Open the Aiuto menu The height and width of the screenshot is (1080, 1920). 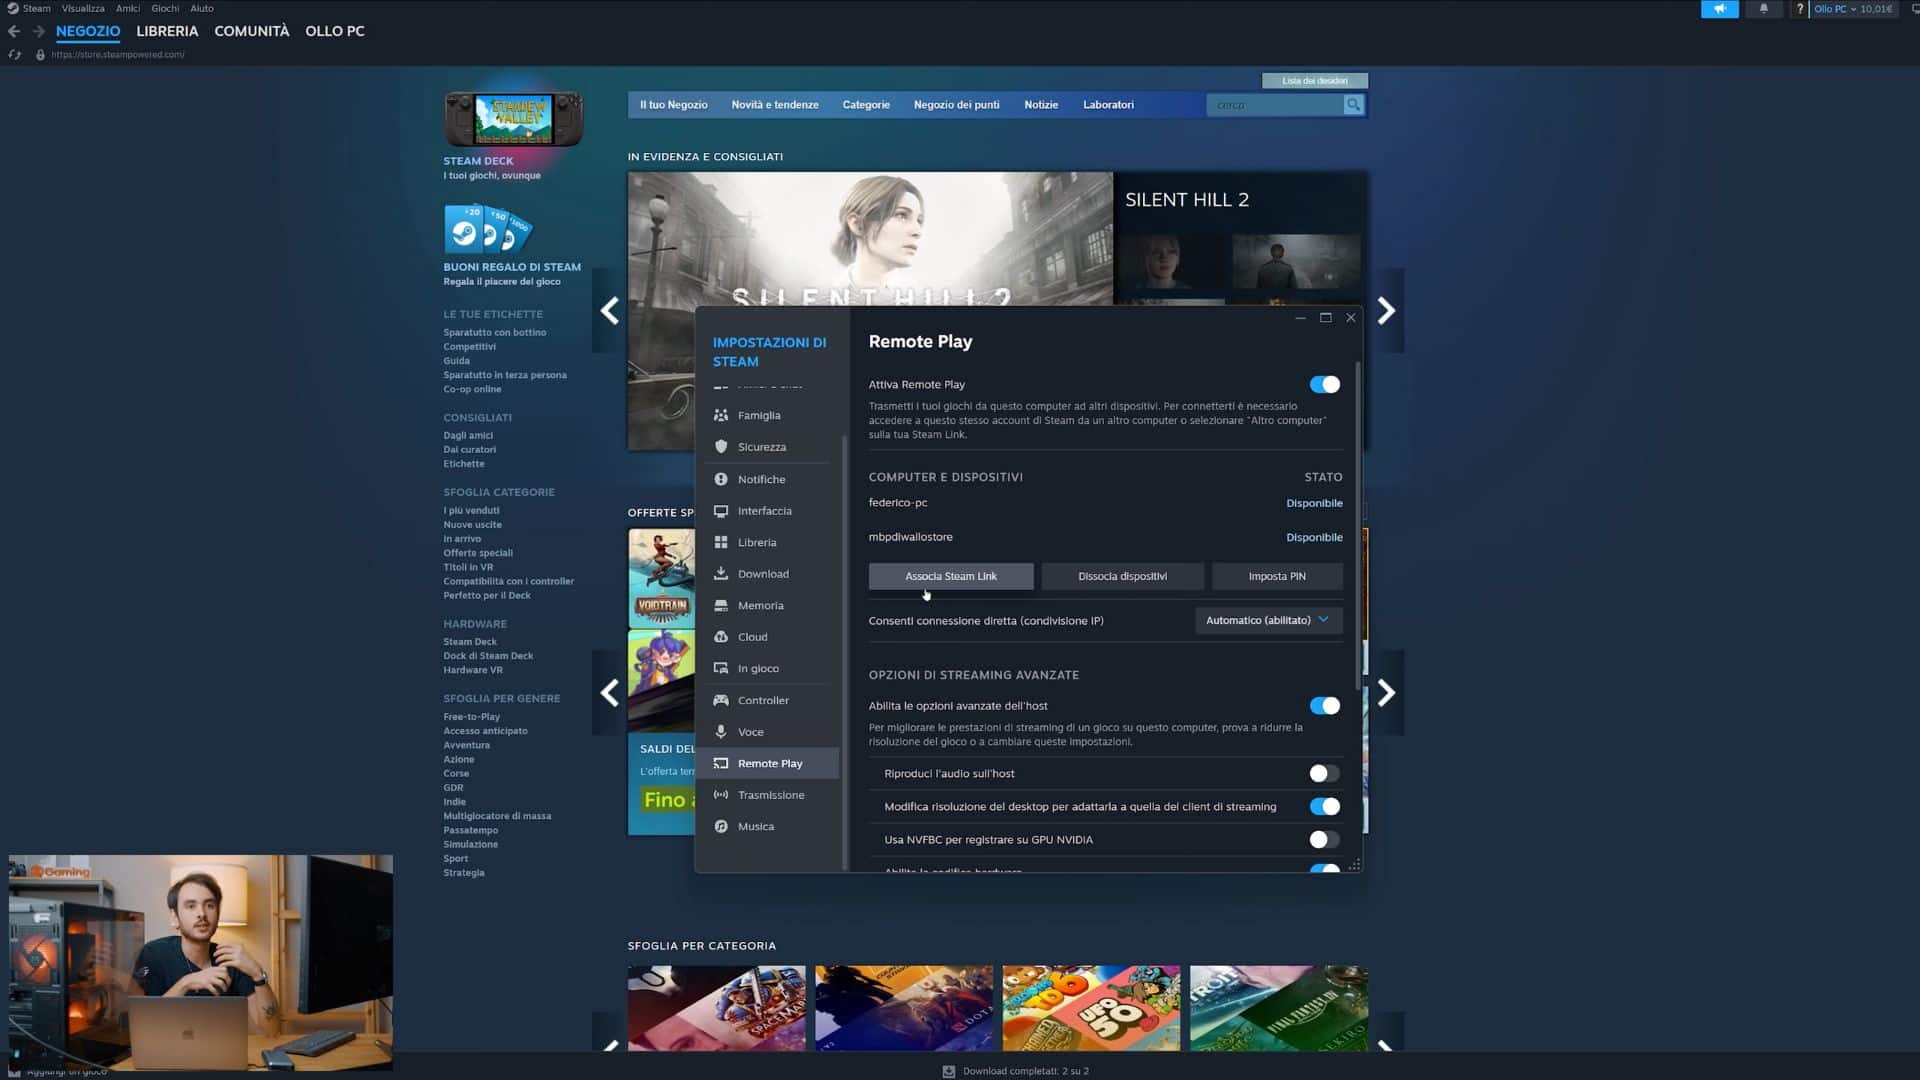tap(202, 8)
